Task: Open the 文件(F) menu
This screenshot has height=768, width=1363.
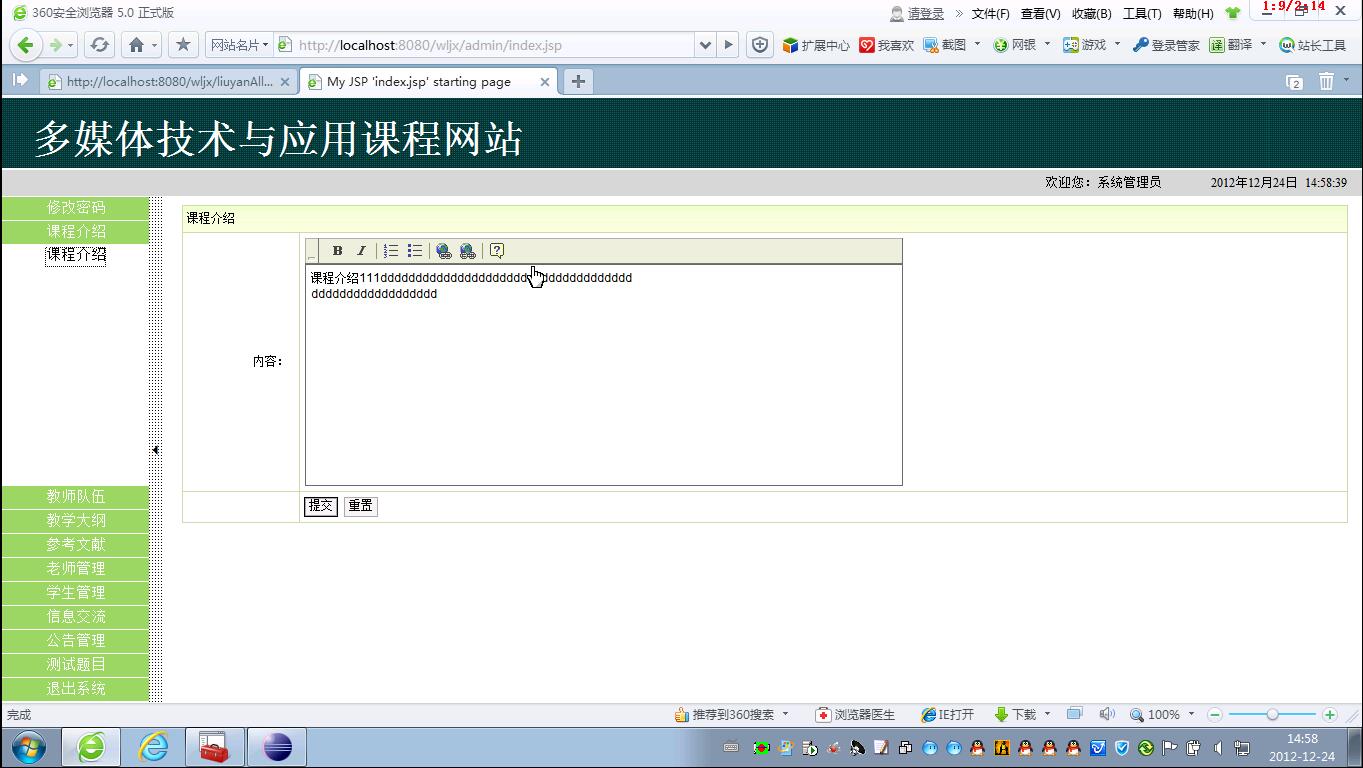Action: 990,14
